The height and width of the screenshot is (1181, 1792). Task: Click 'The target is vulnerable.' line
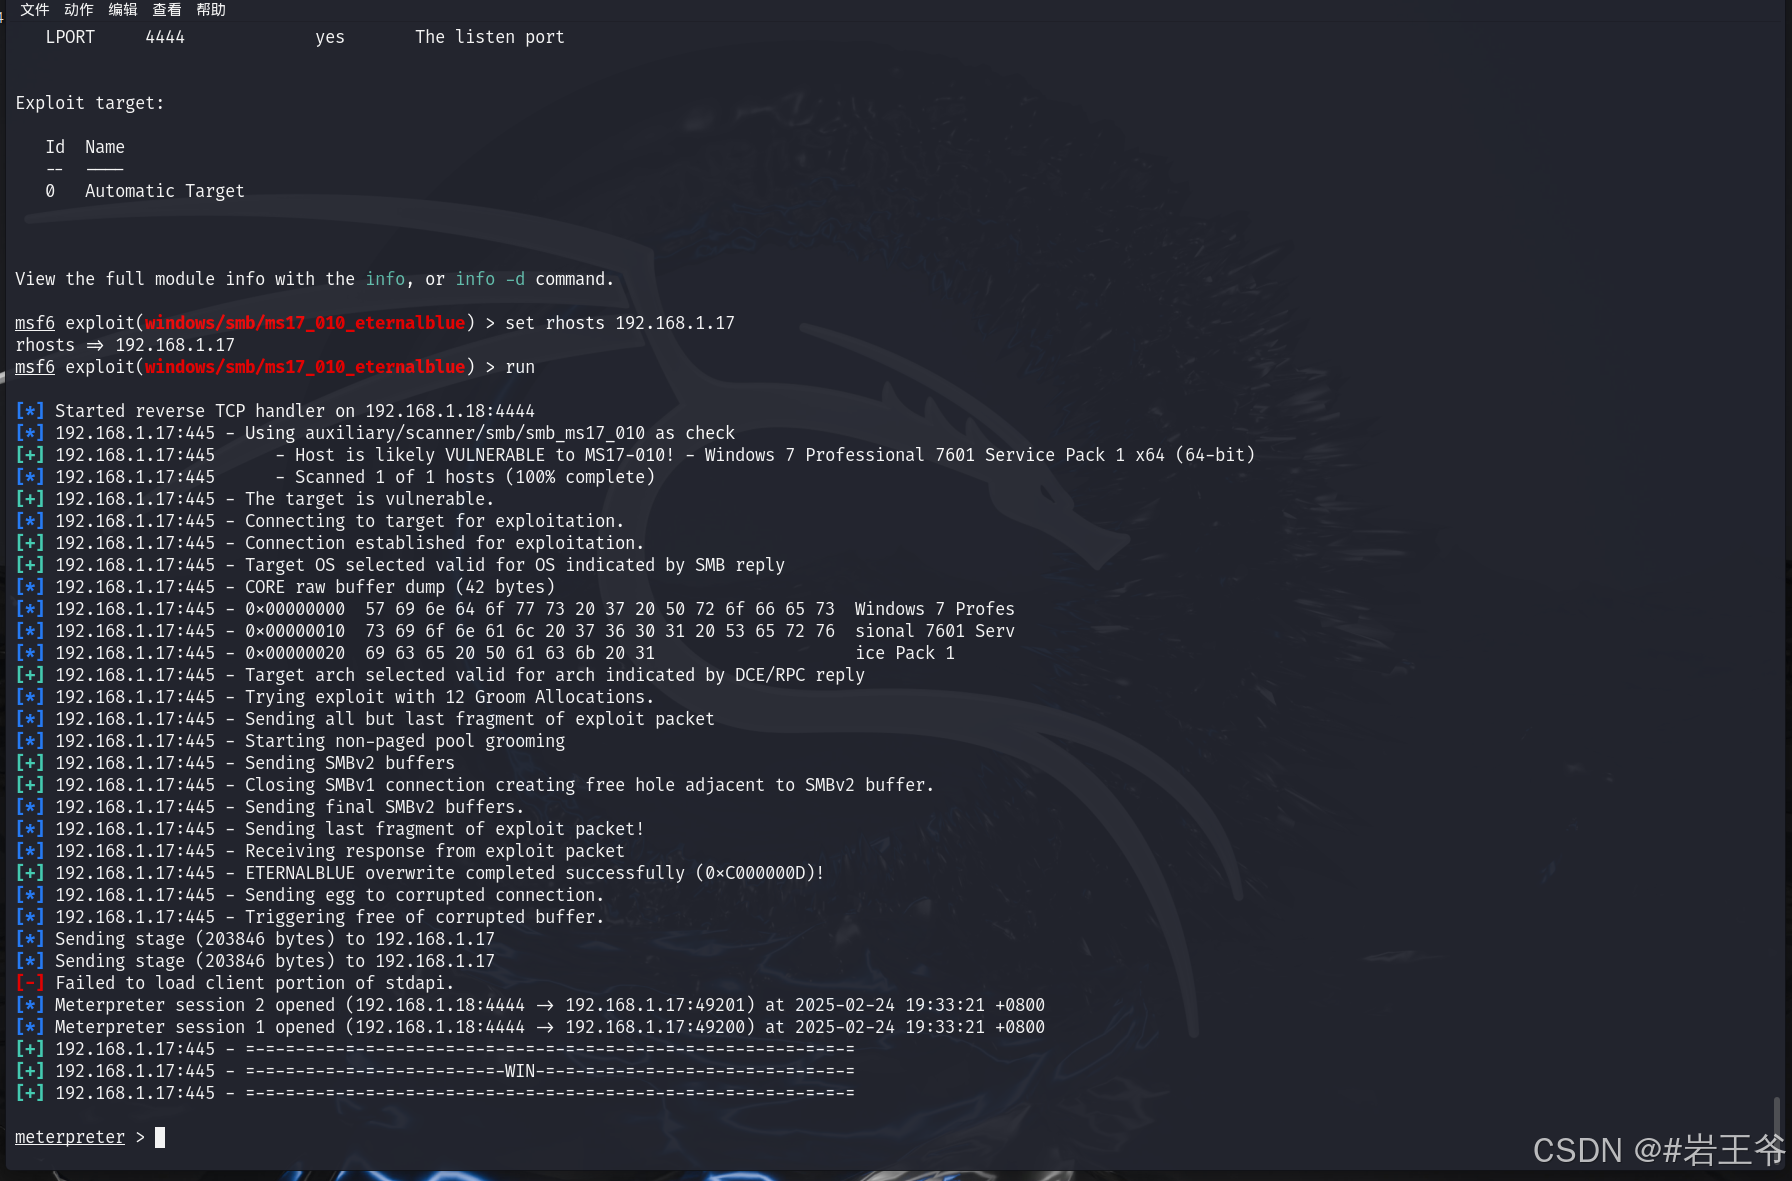[x=255, y=499]
